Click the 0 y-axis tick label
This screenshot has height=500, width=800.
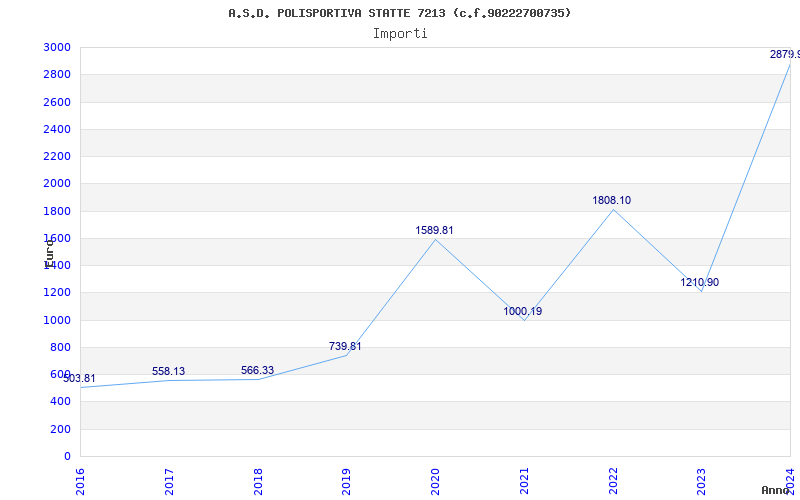67,456
